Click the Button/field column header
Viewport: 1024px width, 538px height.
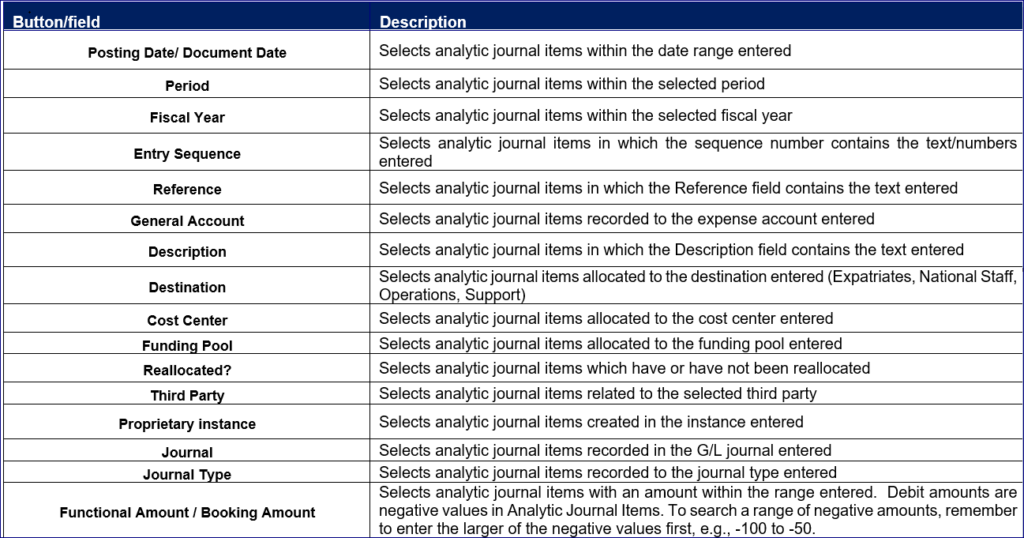click(x=56, y=21)
